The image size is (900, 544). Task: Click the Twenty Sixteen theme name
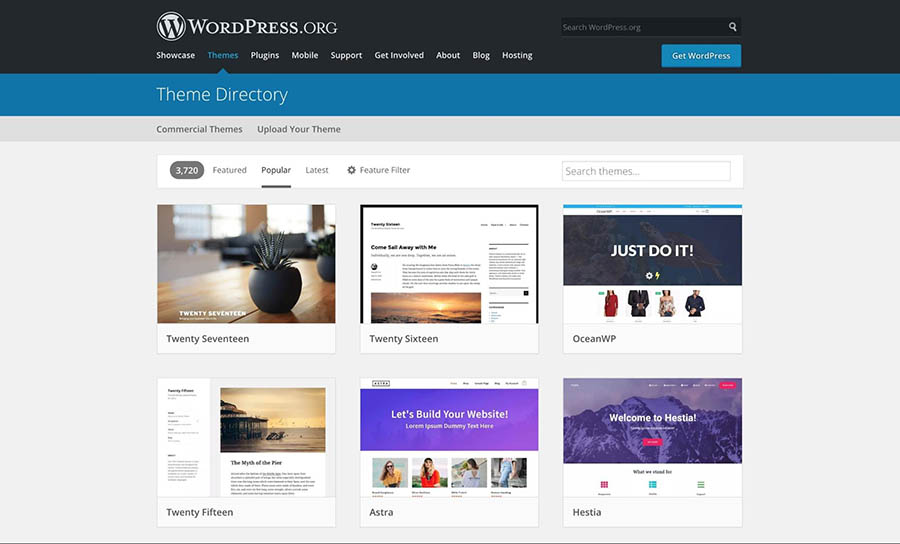pos(404,339)
